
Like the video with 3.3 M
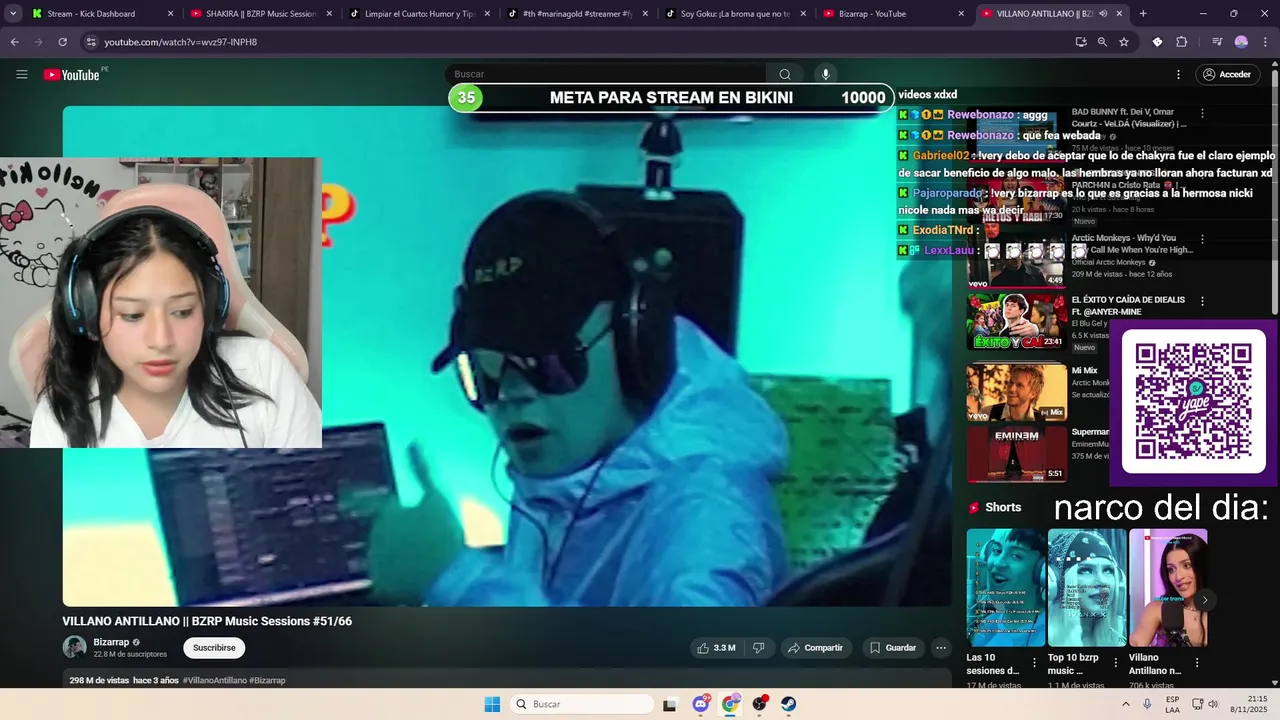point(716,648)
